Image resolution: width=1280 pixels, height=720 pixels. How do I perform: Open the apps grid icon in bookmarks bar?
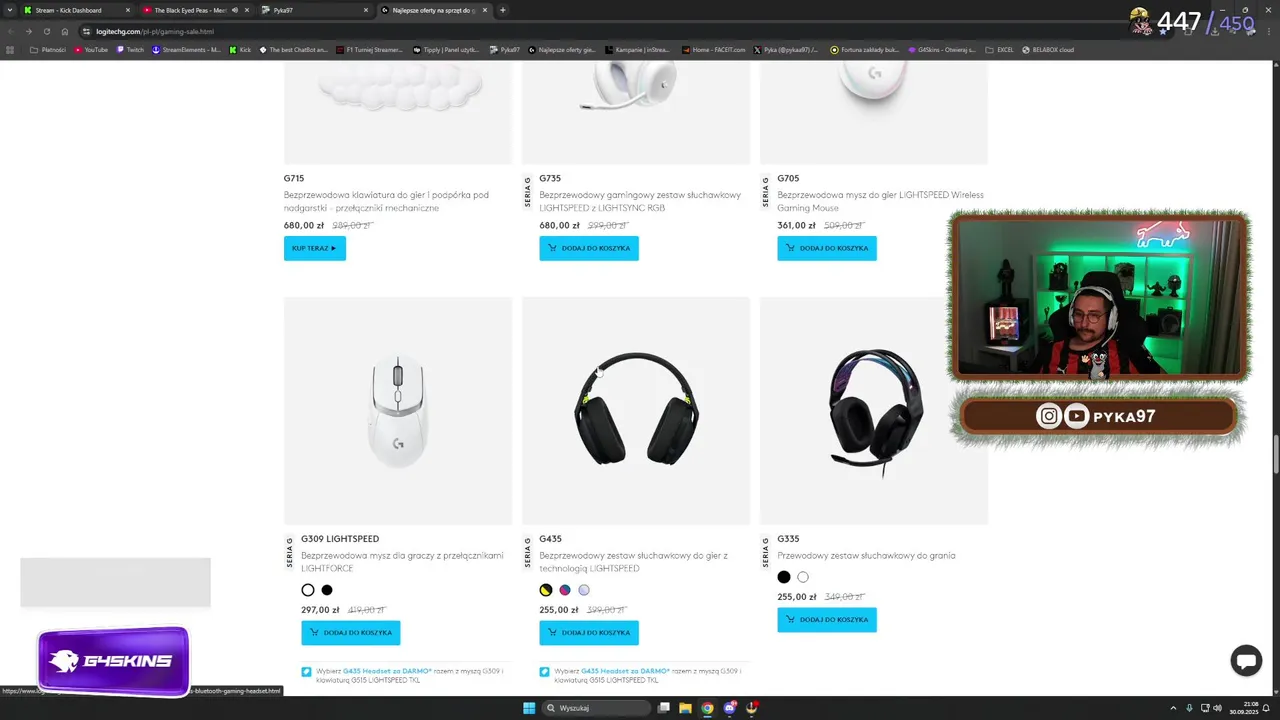coord(11,49)
